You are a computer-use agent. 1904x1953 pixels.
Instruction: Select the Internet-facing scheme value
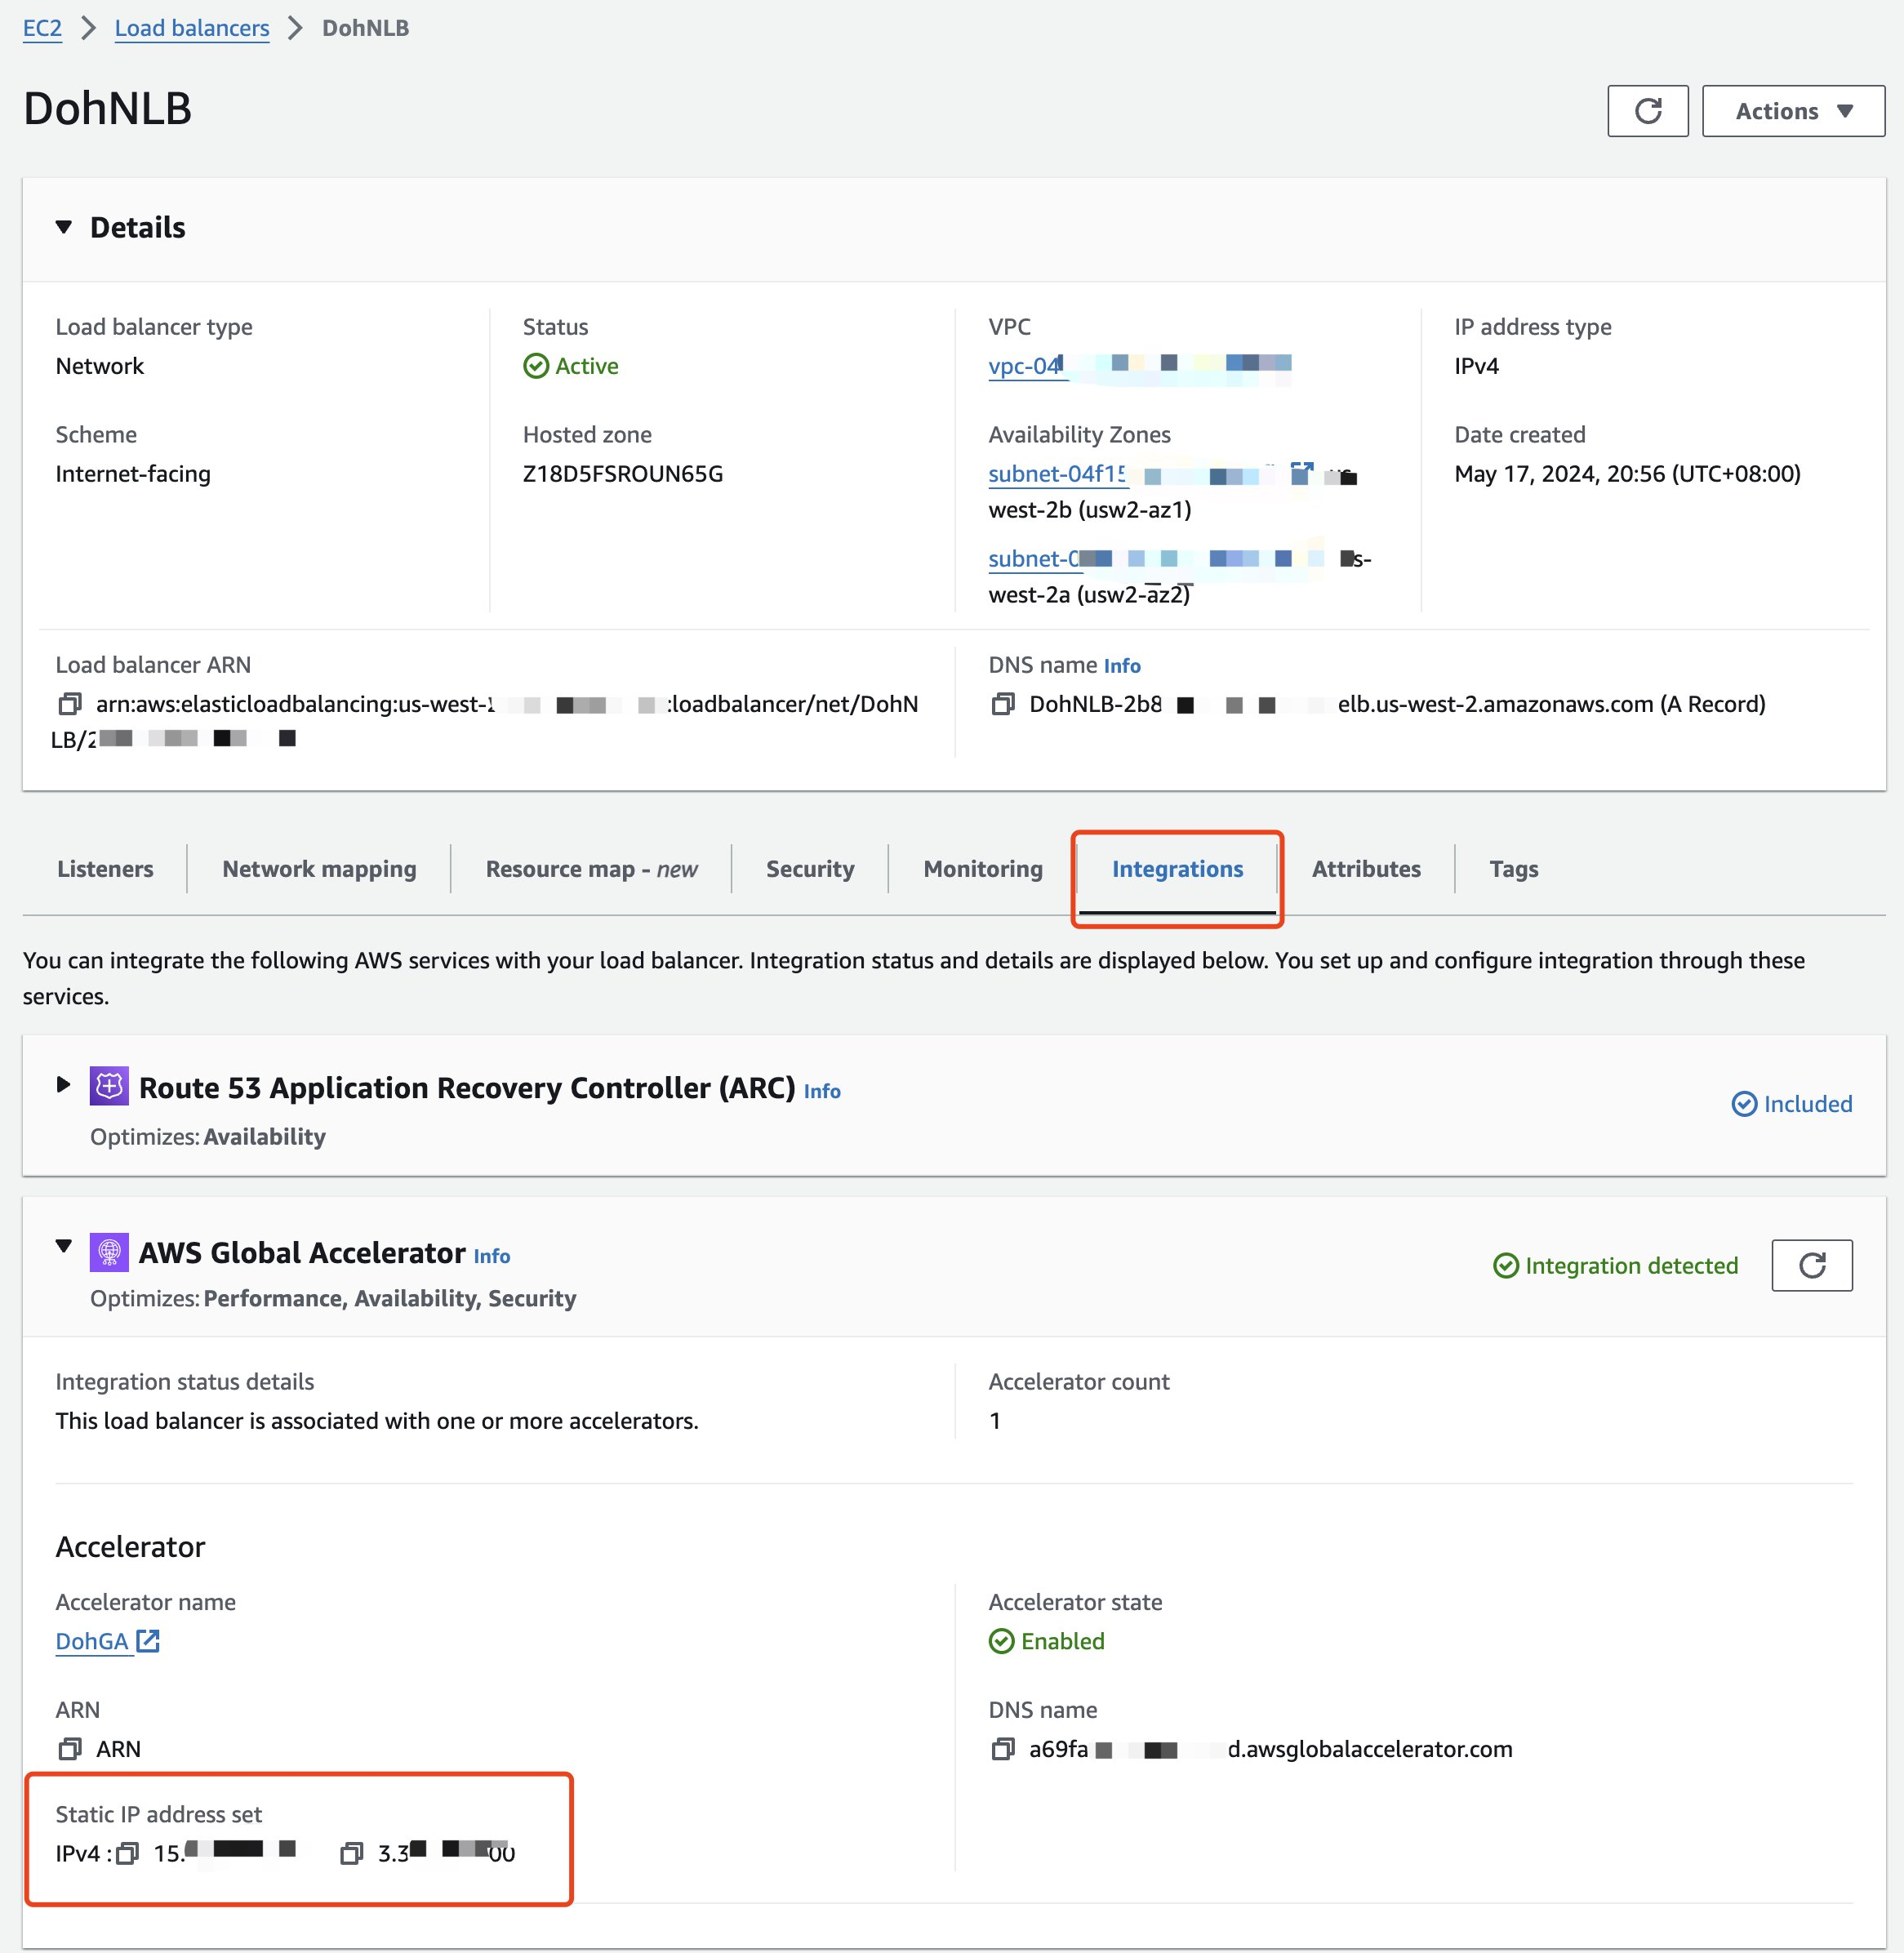pyautogui.click(x=133, y=474)
